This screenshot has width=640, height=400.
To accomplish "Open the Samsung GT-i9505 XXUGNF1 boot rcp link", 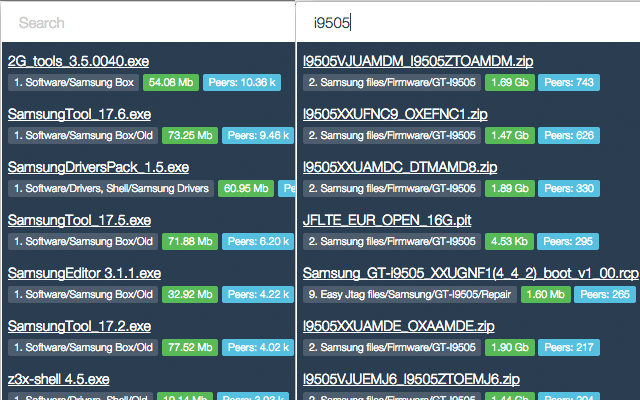I will pyautogui.click(x=471, y=273).
